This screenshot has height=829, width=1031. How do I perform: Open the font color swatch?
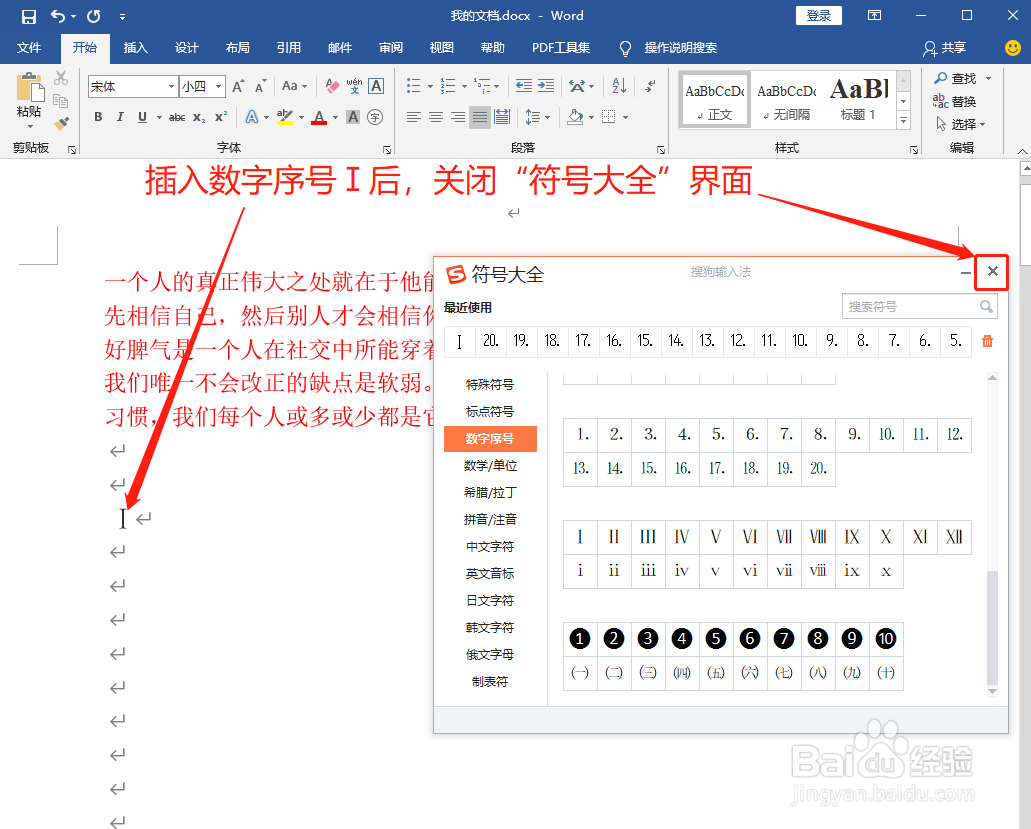320,117
